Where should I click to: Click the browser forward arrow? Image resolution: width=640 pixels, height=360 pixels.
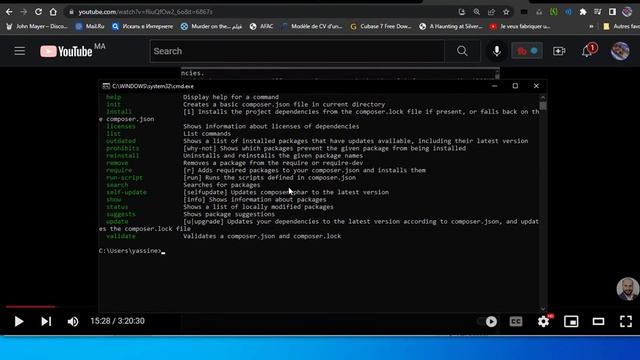[x=24, y=12]
